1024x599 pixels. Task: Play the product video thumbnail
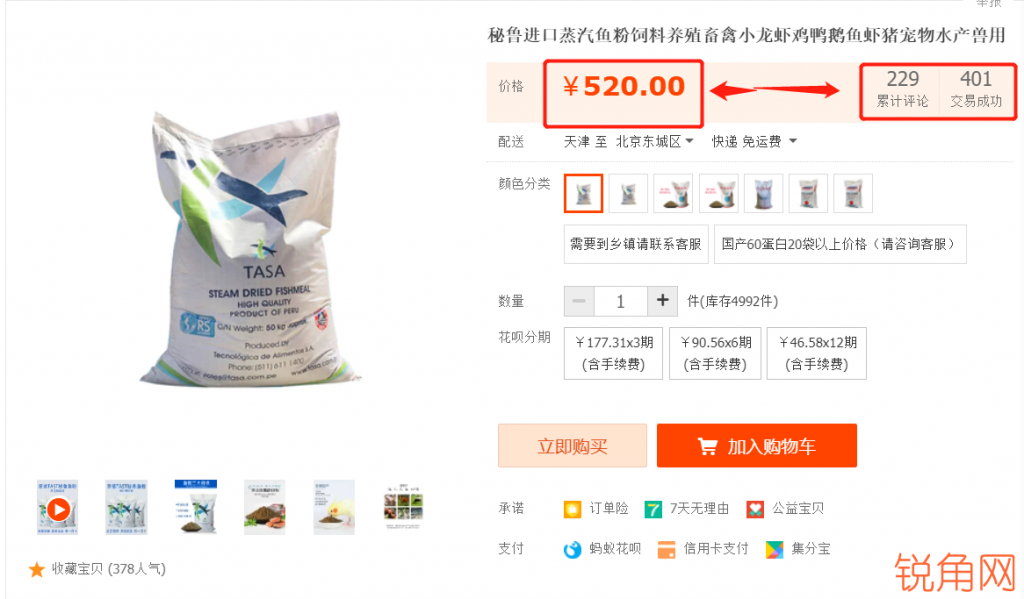pos(57,508)
